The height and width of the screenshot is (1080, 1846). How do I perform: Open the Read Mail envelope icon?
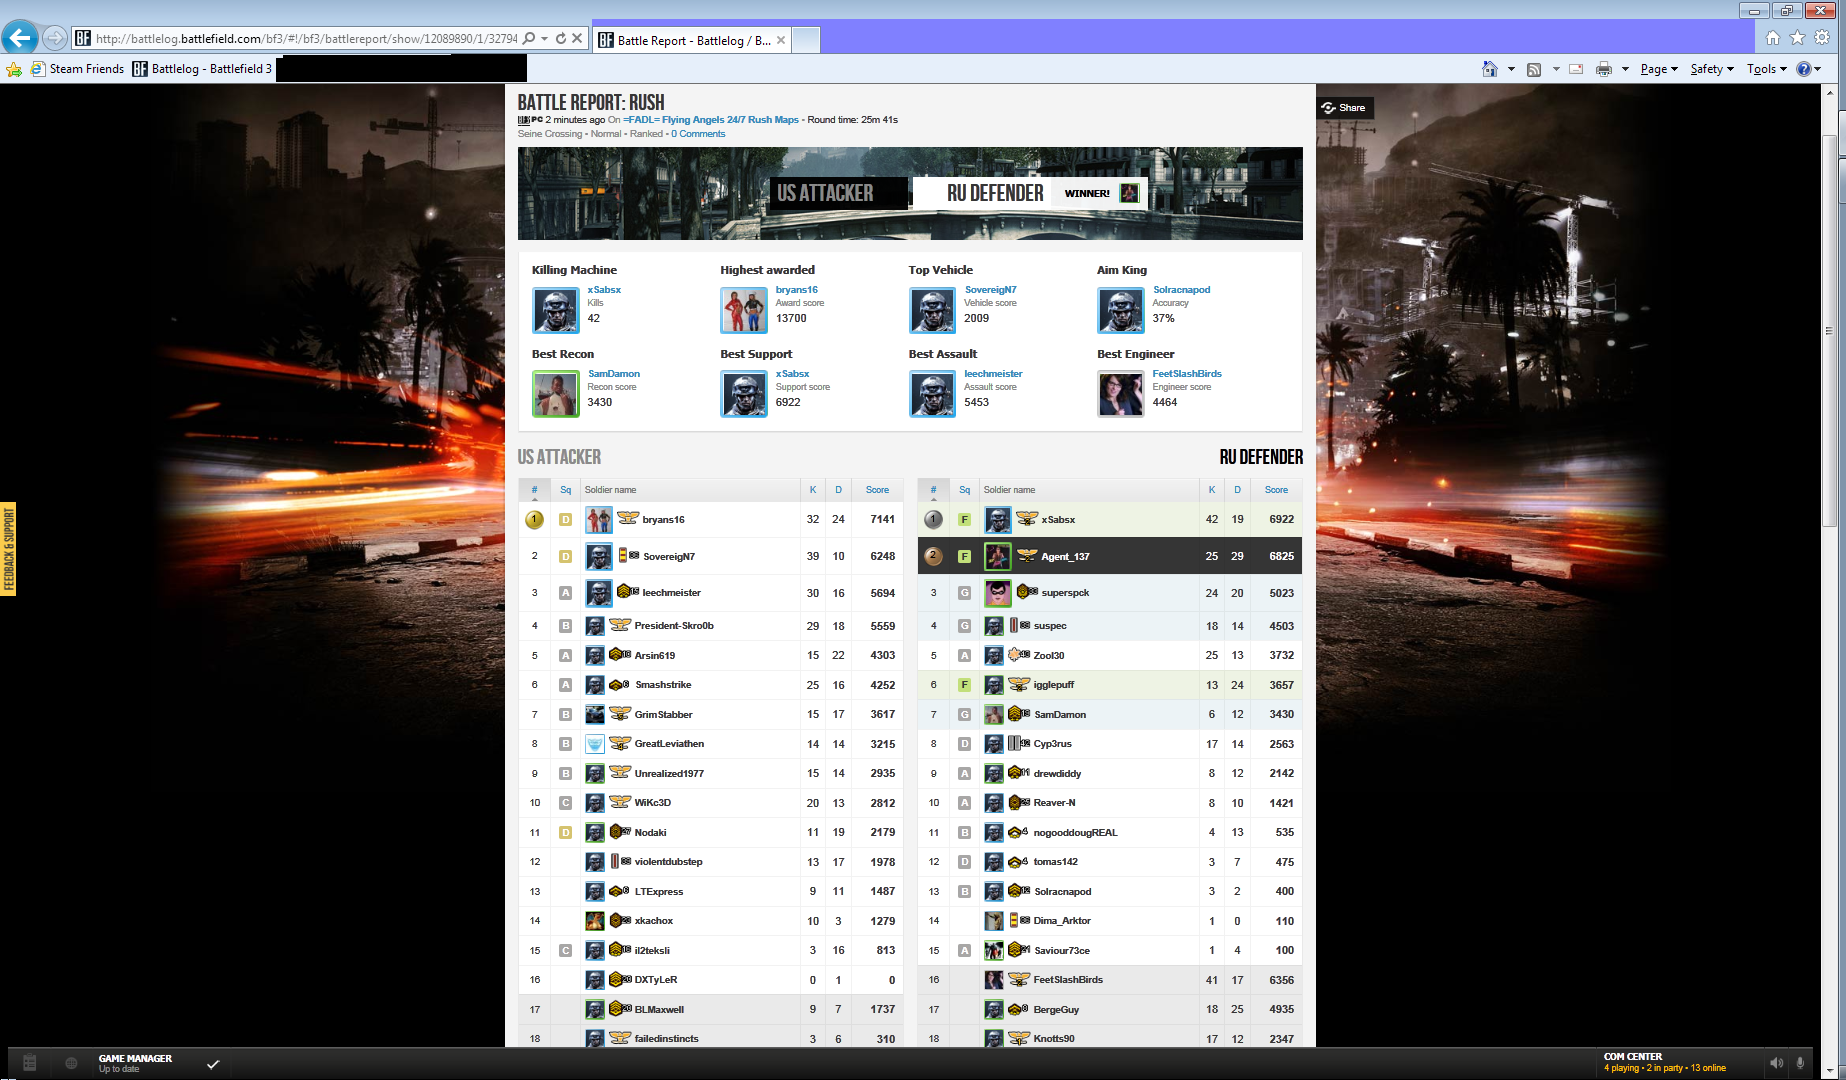pos(1576,69)
